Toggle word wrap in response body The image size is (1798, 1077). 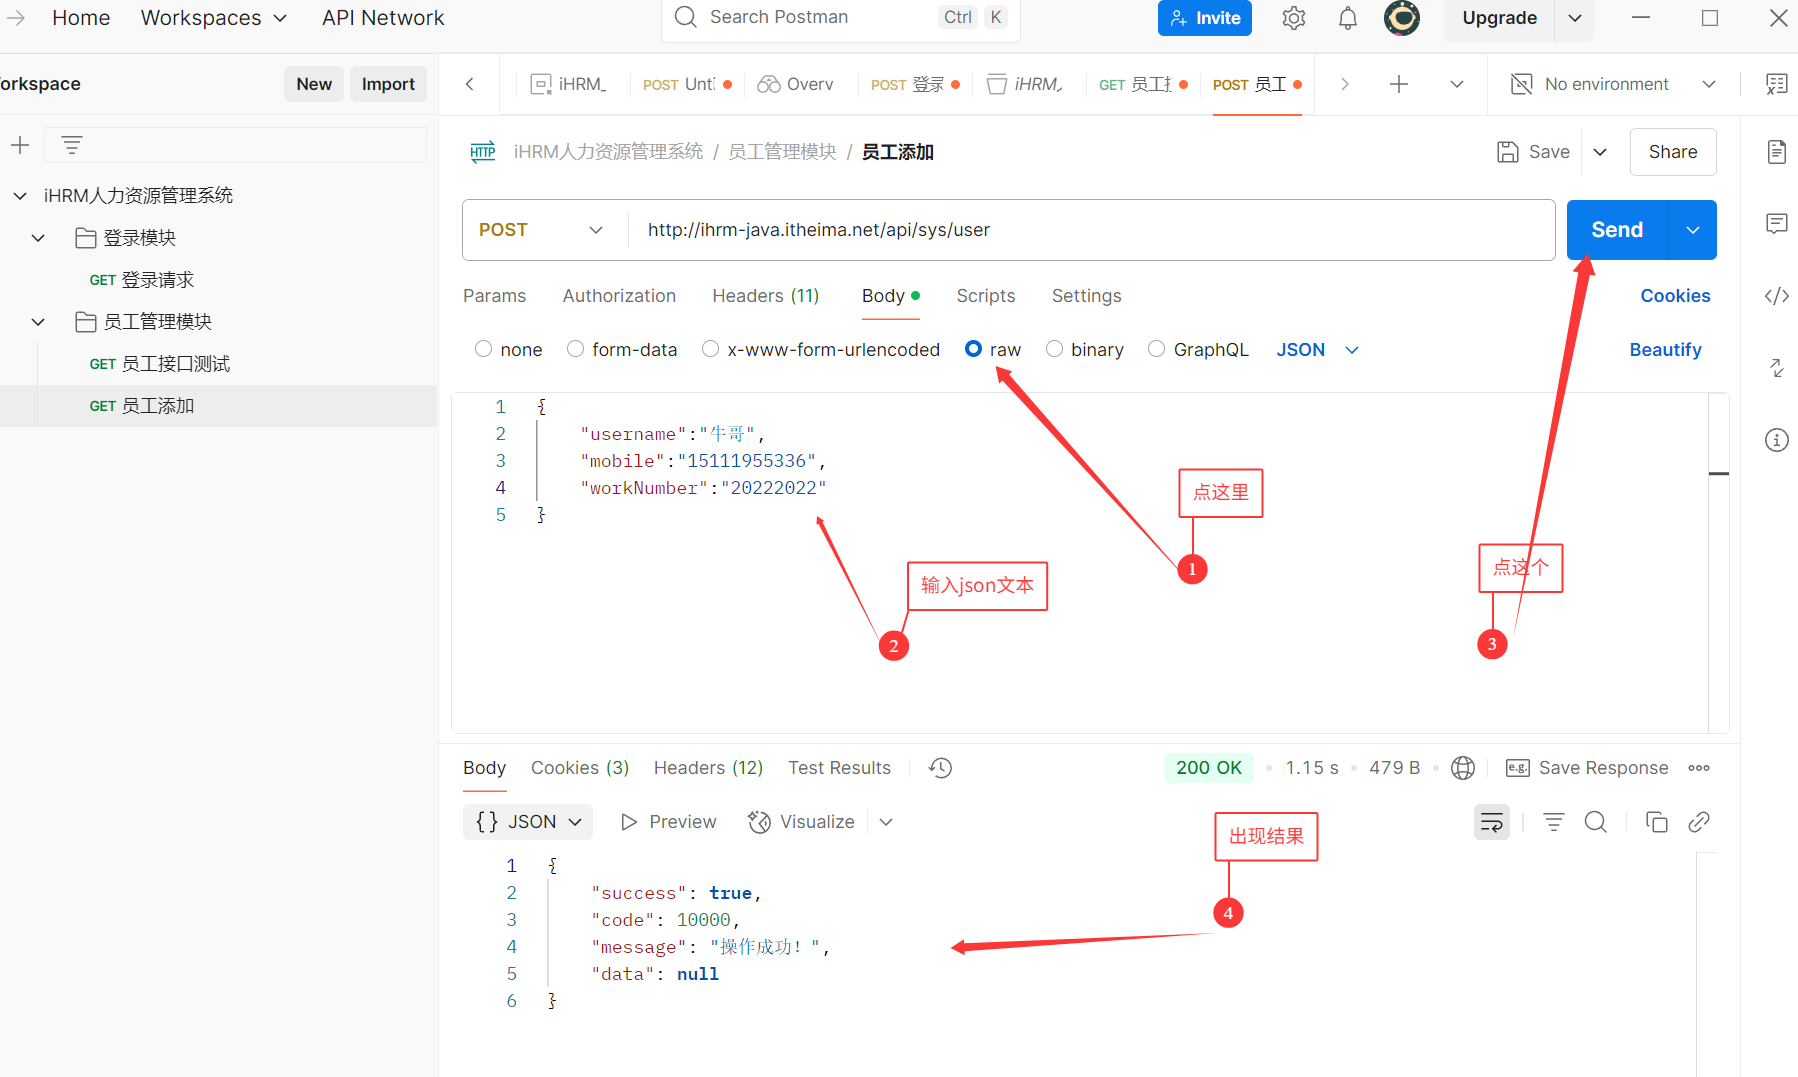tap(1492, 822)
